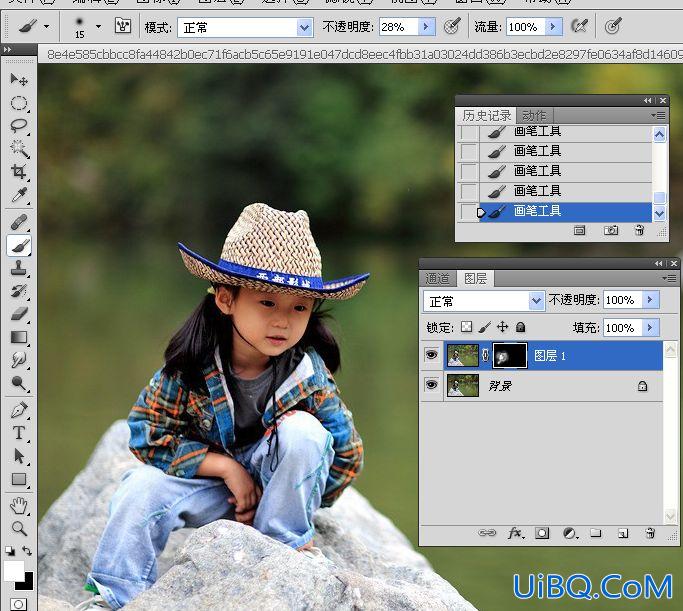
Task: Select the Zoom tool
Action: pos(19,529)
